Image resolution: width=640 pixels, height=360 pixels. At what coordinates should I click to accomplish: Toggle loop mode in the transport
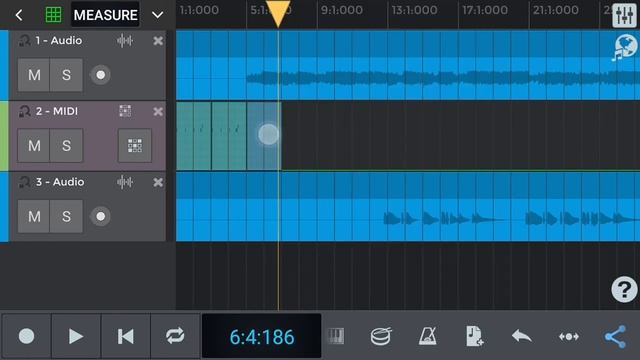(175, 336)
